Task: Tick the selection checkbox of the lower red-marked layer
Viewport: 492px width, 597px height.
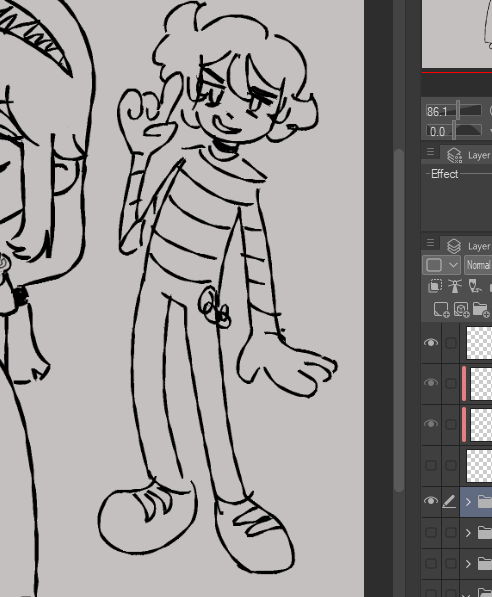Action: [451, 424]
